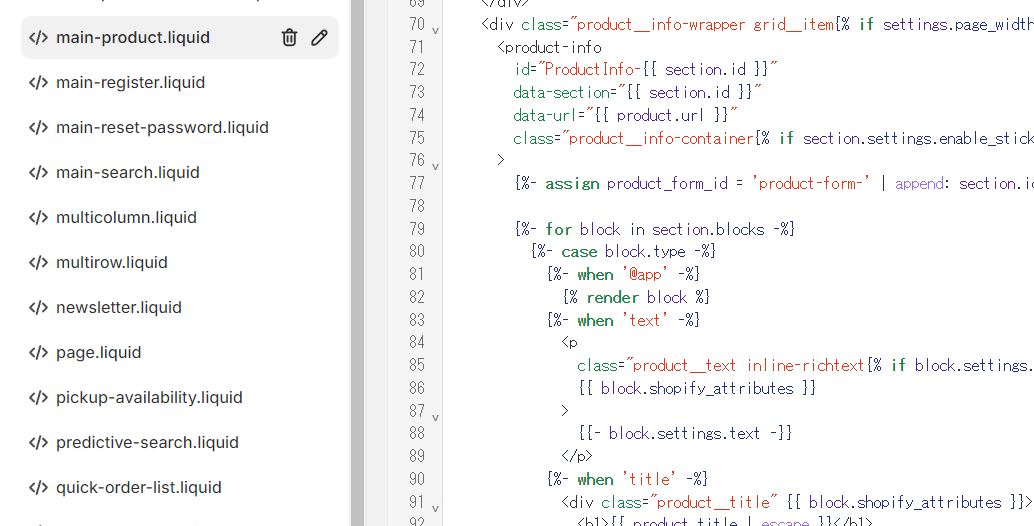Click 'data-url' attribute on line 74
Screen dimensions: 1034x526
[546, 115]
